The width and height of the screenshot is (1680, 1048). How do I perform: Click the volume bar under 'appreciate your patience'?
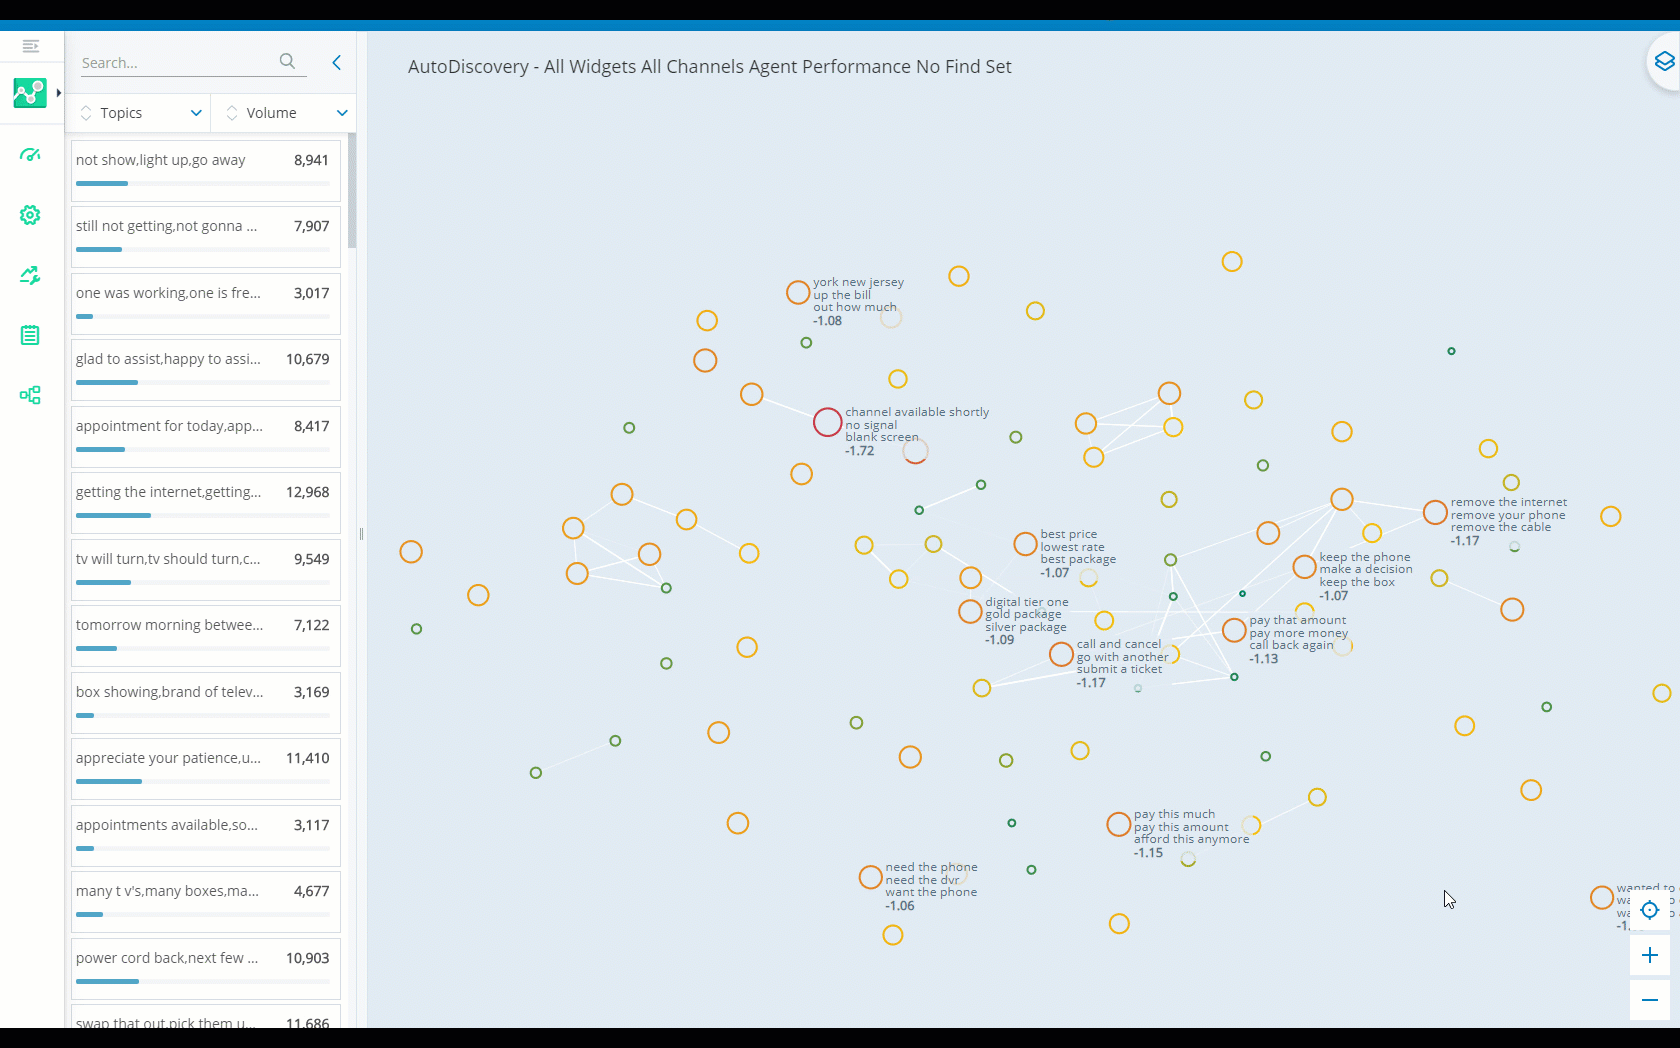[203, 782]
